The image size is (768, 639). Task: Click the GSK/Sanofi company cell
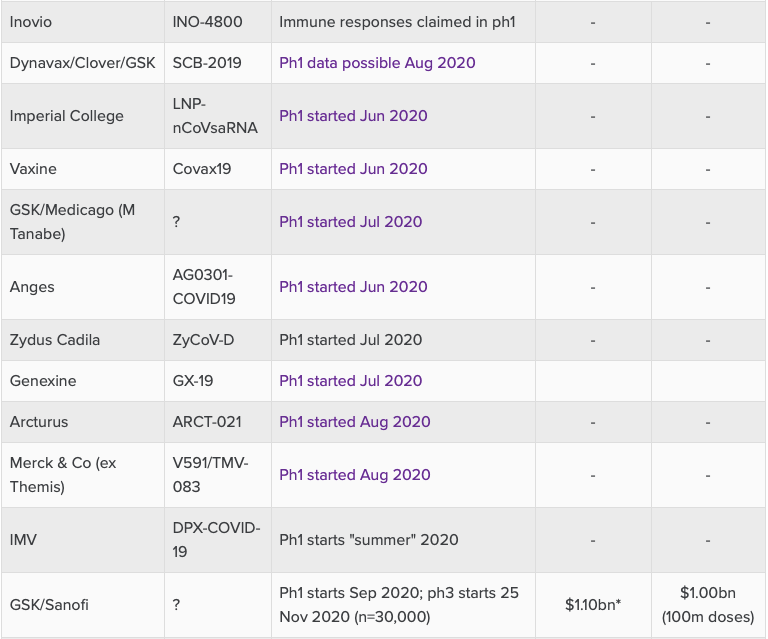(x=52, y=605)
